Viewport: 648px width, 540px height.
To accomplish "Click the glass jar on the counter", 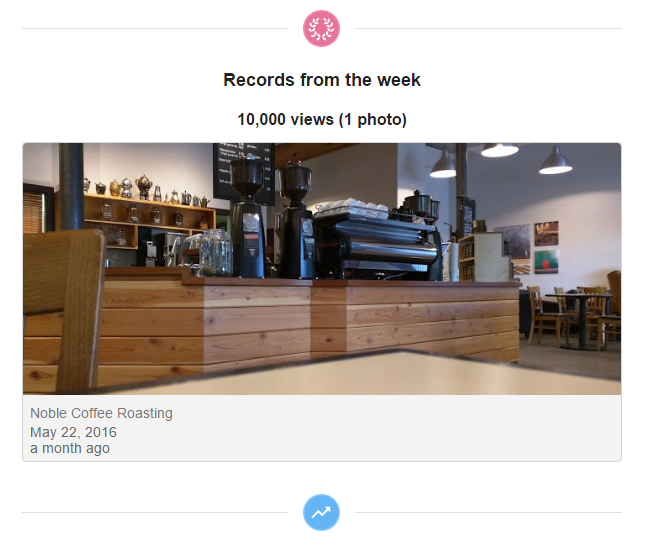I will tap(216, 253).
